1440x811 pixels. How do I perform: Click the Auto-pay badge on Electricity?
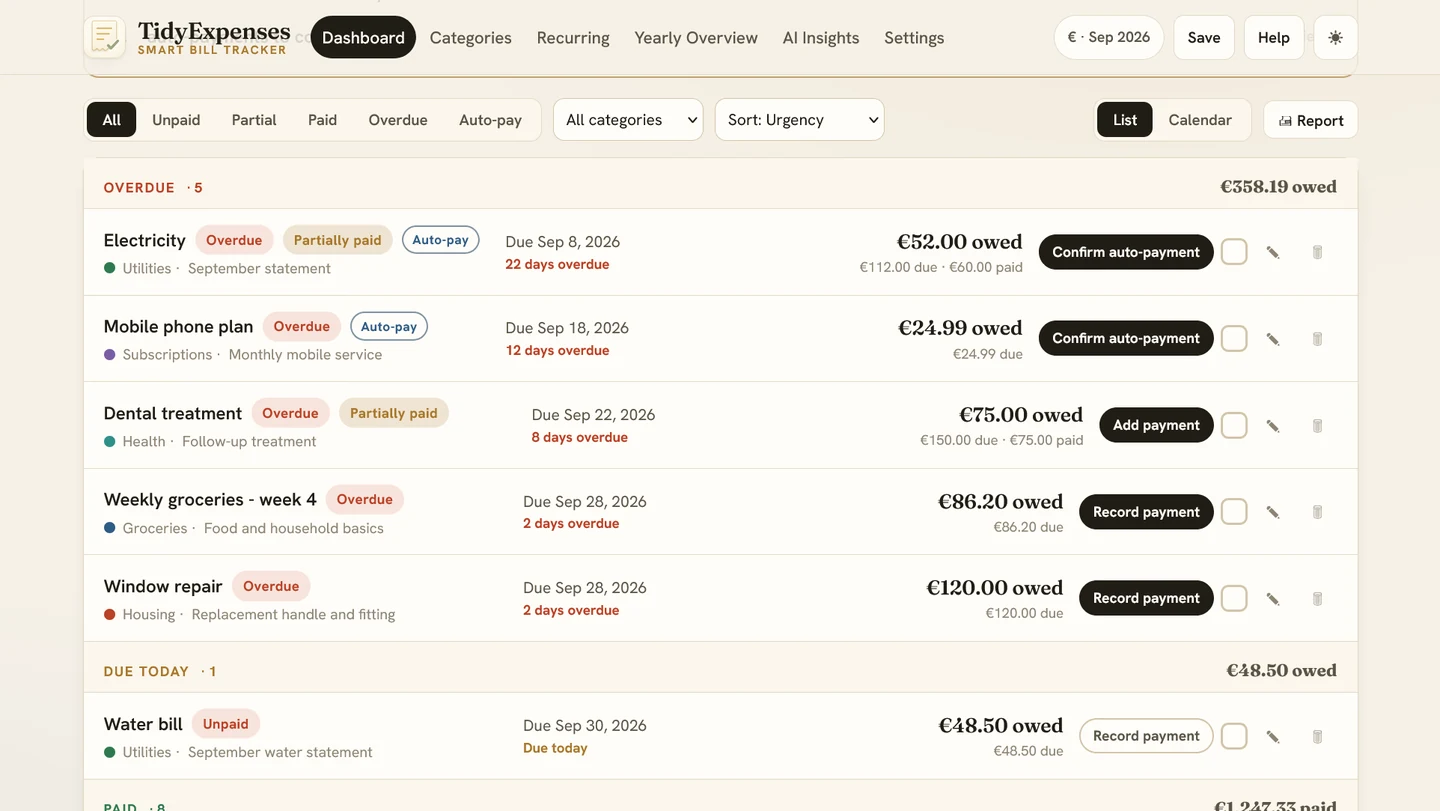(x=441, y=240)
